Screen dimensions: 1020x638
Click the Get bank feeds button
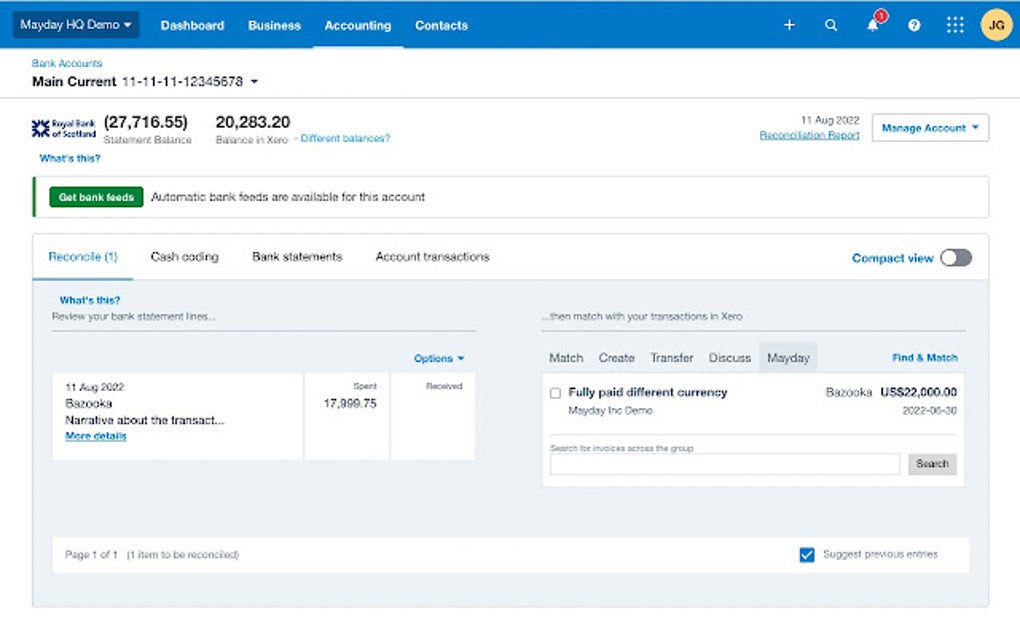(x=95, y=197)
